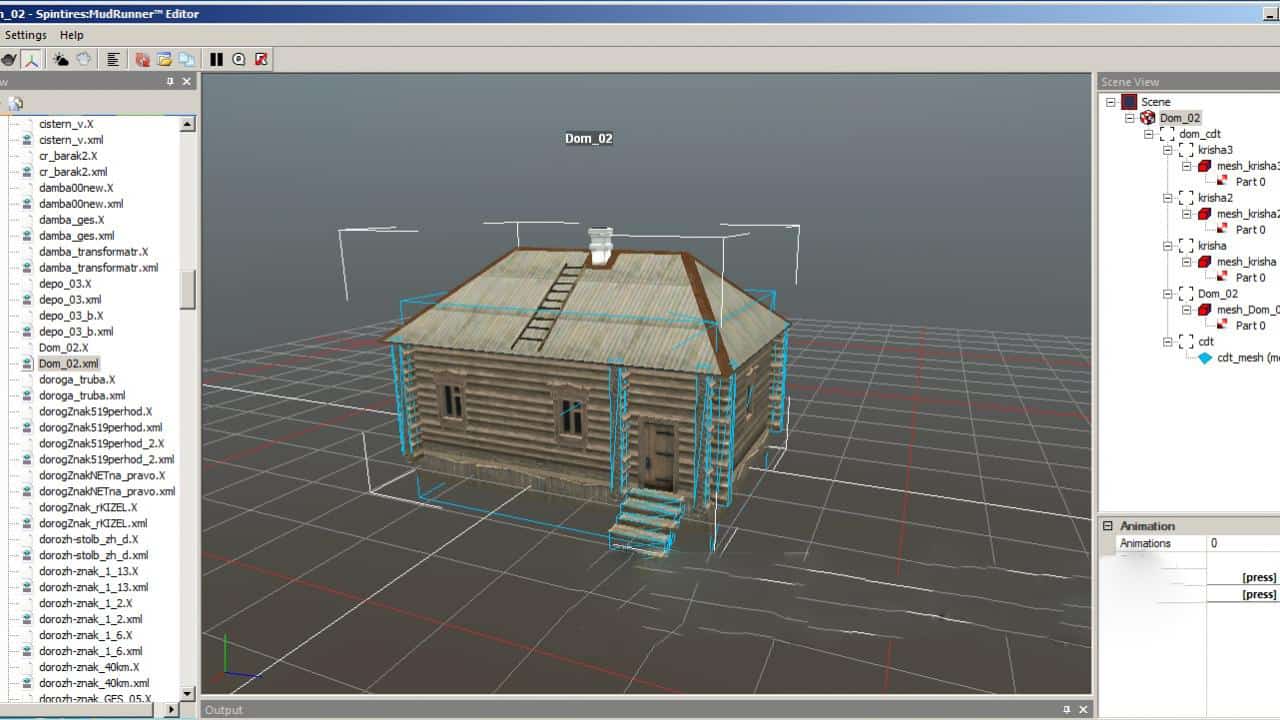Select depo_03.xml in the file list

[x=70, y=300]
